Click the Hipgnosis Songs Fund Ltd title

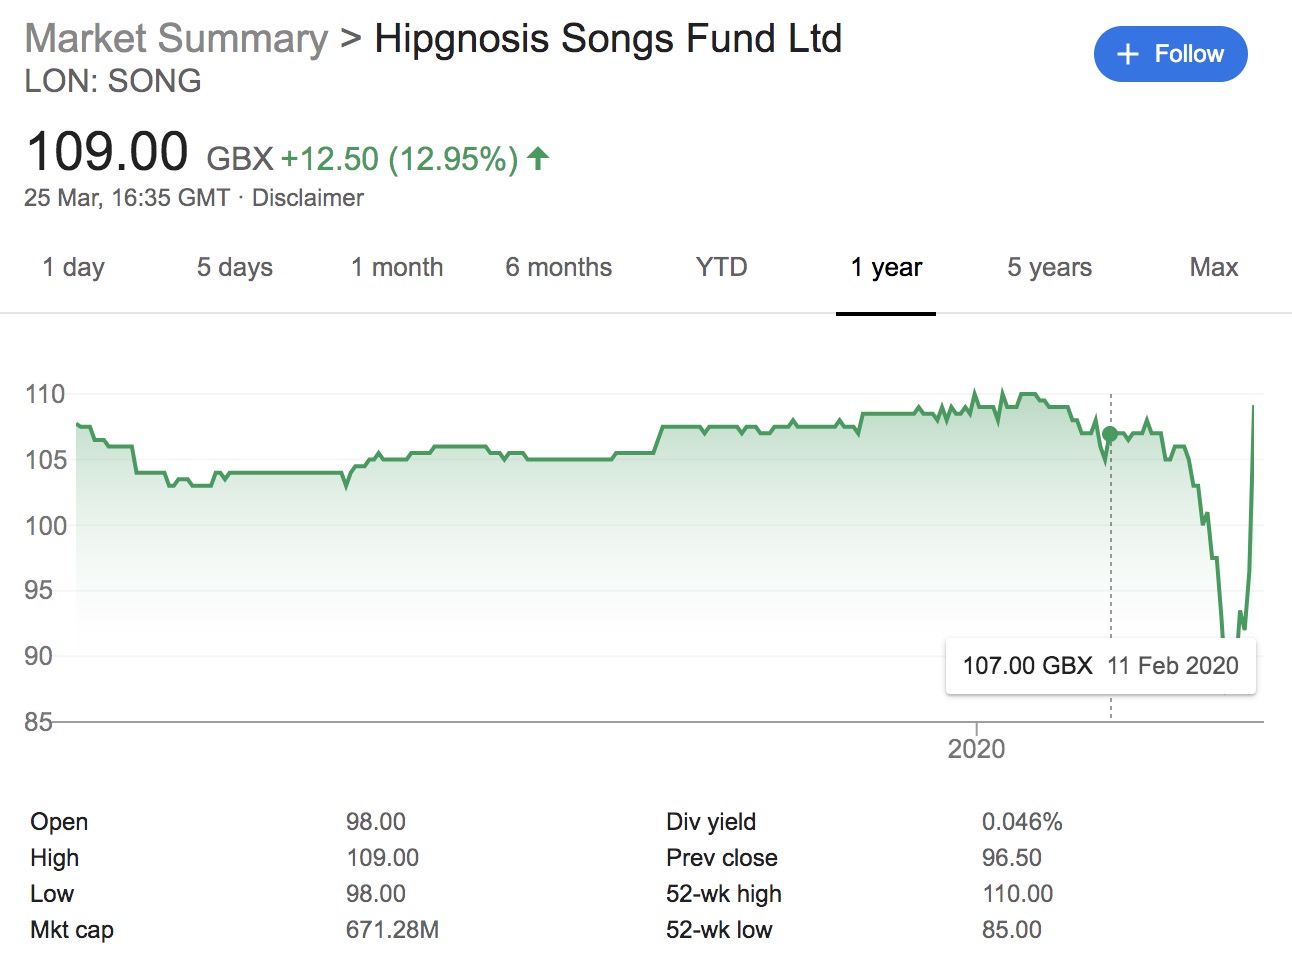click(608, 39)
